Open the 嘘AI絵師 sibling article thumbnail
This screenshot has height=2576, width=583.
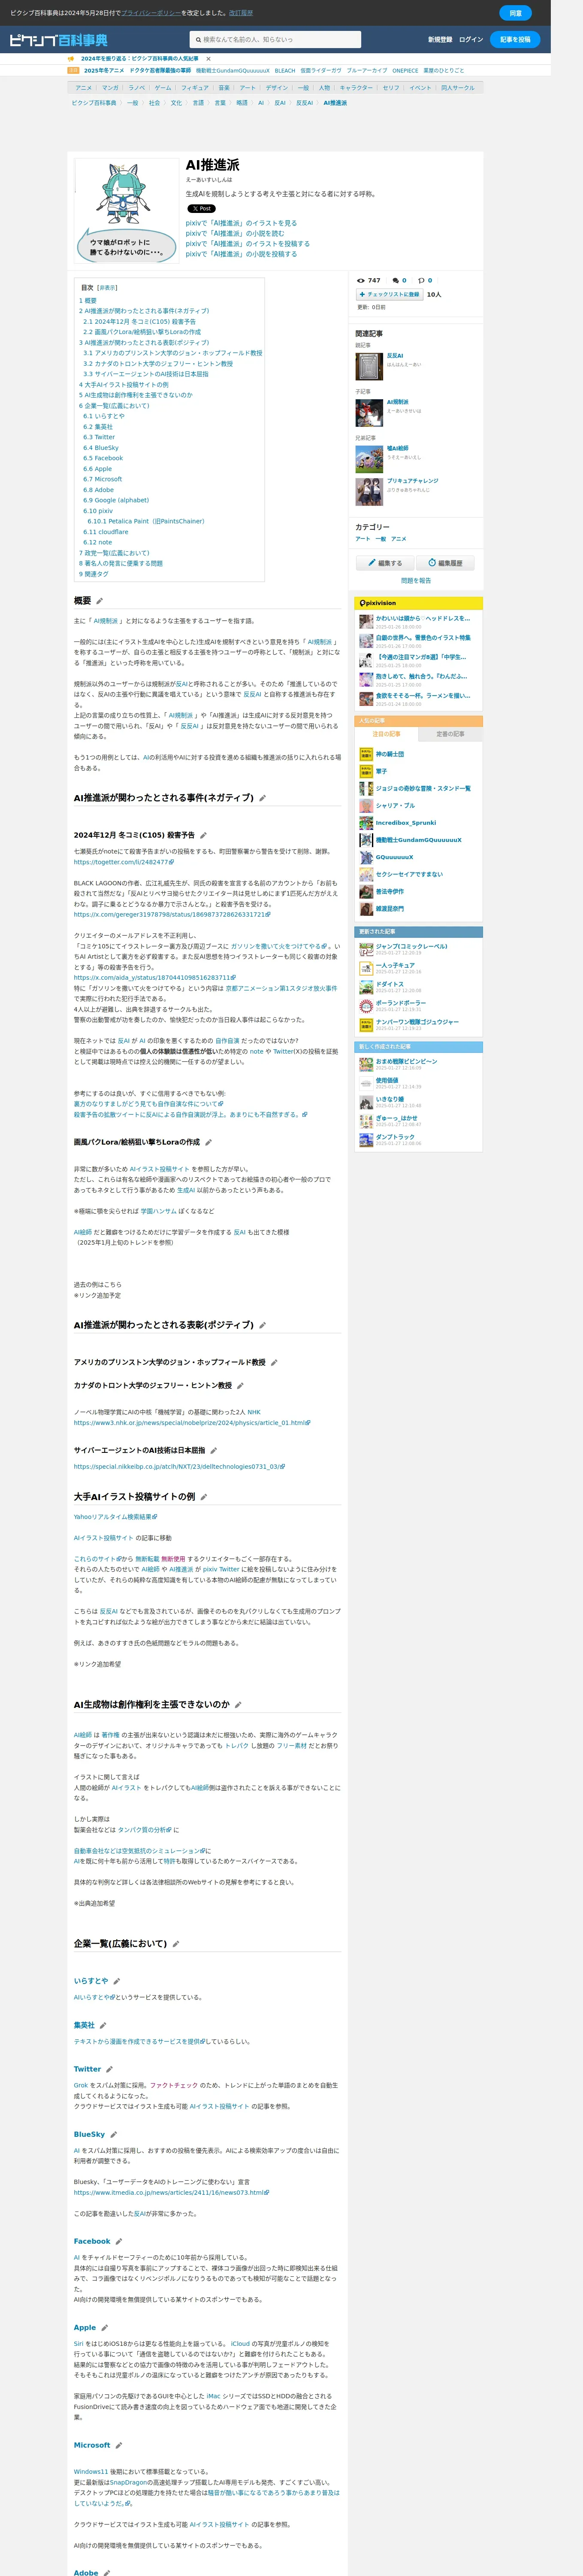click(x=369, y=458)
